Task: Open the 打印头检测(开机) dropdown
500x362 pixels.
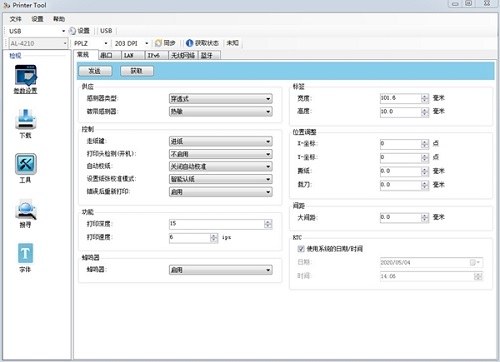Action: (221, 154)
